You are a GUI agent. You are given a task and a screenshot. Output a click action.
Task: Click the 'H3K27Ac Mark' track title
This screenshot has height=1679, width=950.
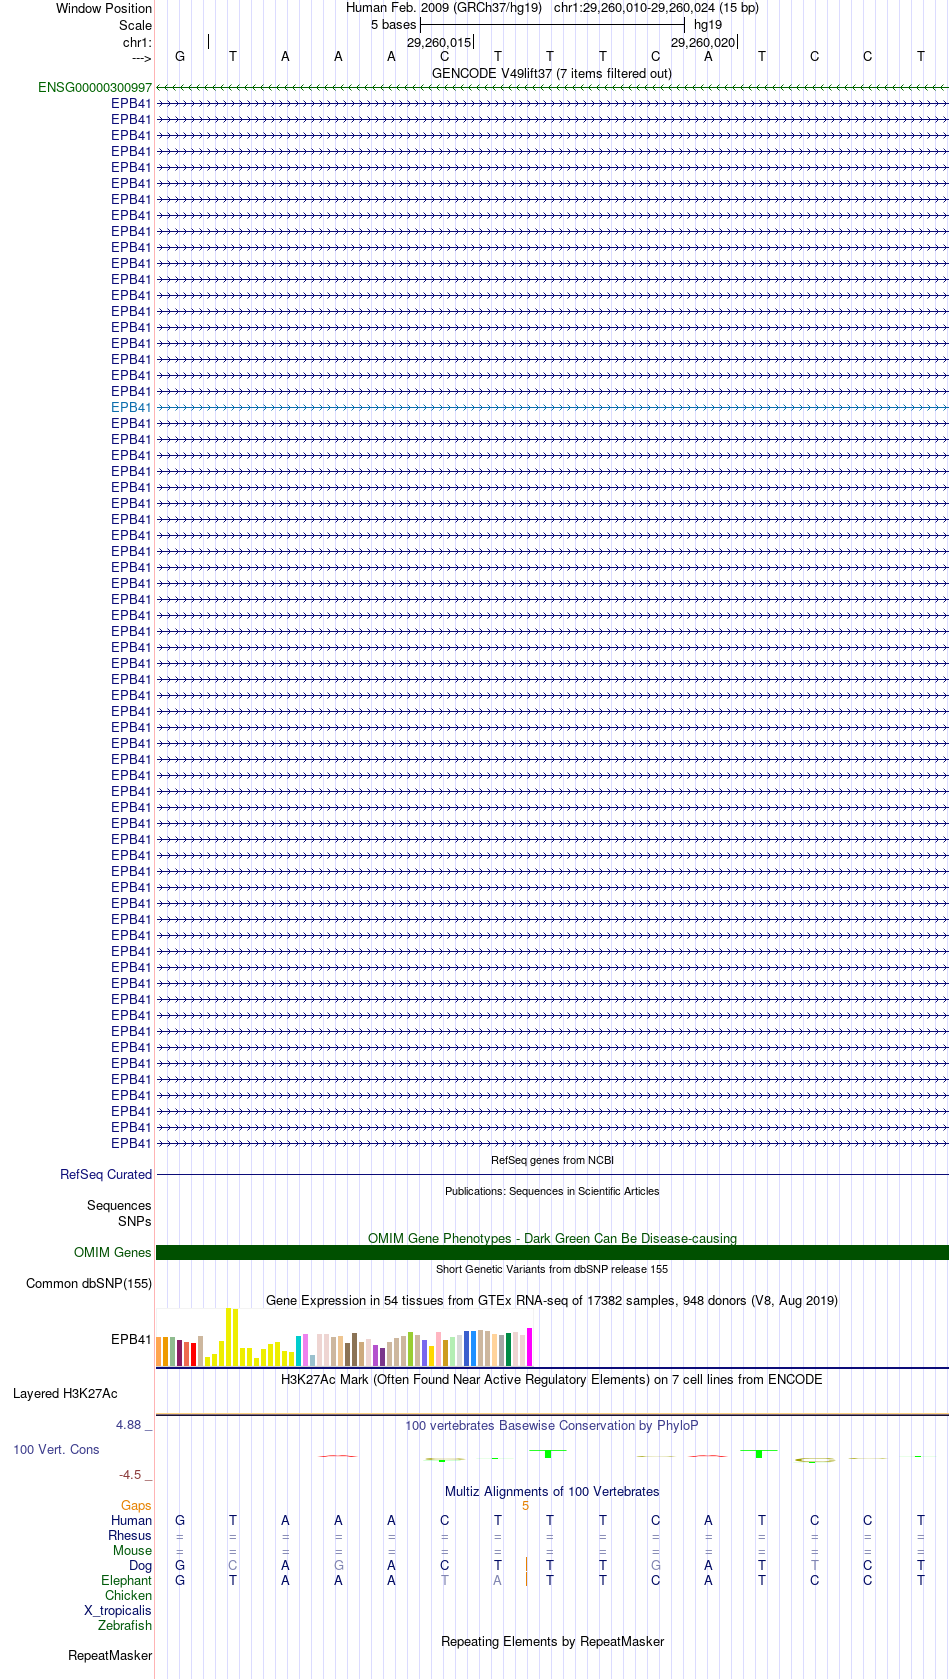coord(552,1380)
